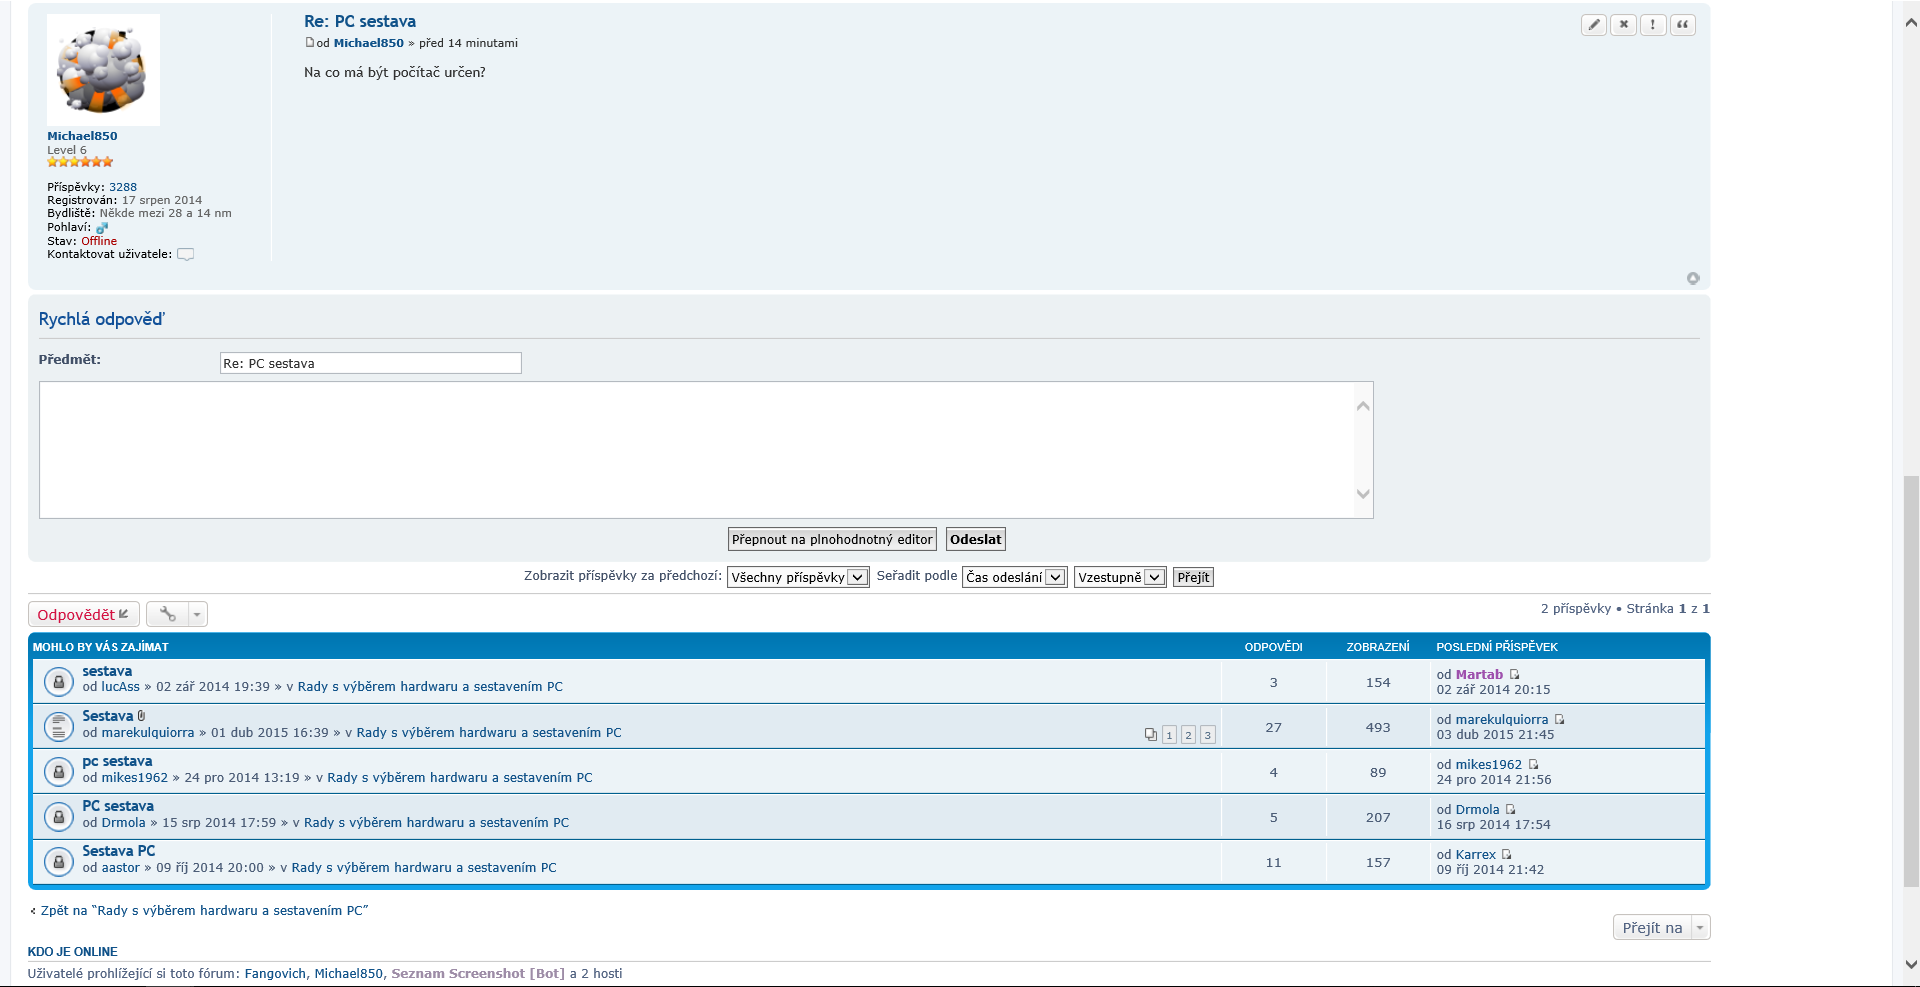Click the Odeslat button
Viewport: 1920px width, 987px height.
tap(975, 540)
